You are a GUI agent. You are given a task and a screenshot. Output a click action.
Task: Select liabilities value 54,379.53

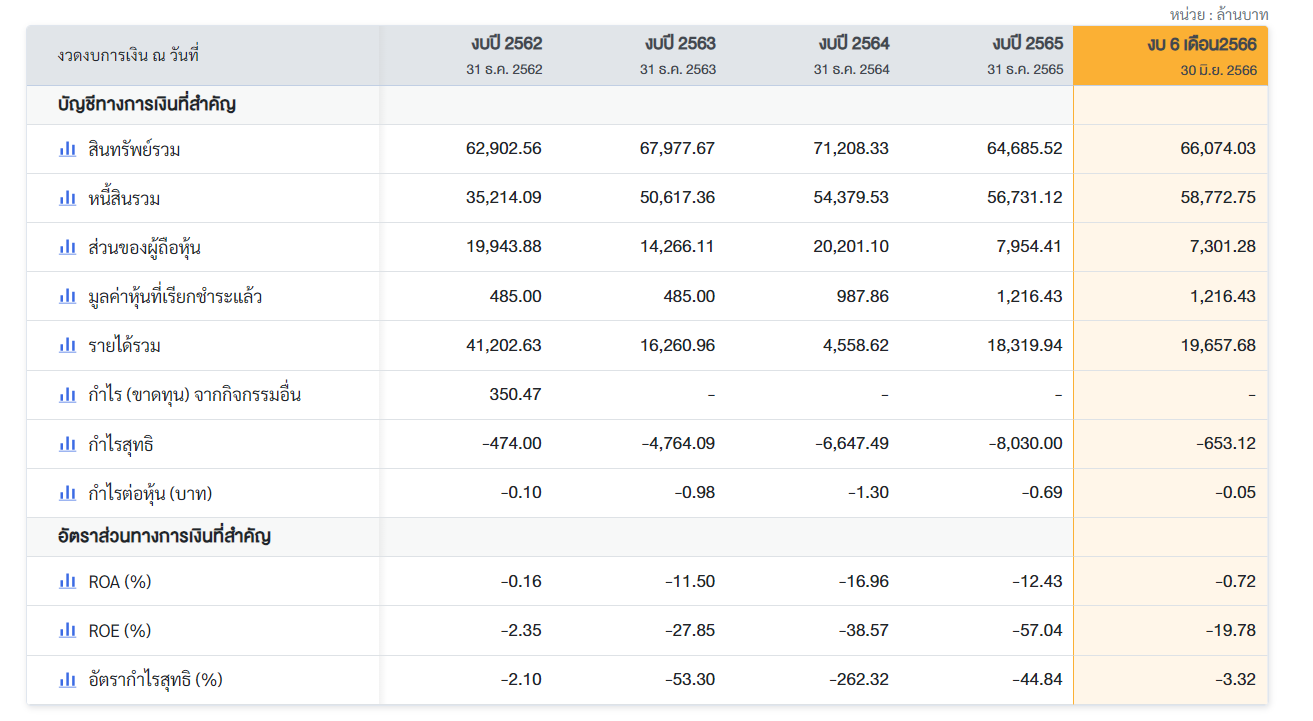coord(851,198)
